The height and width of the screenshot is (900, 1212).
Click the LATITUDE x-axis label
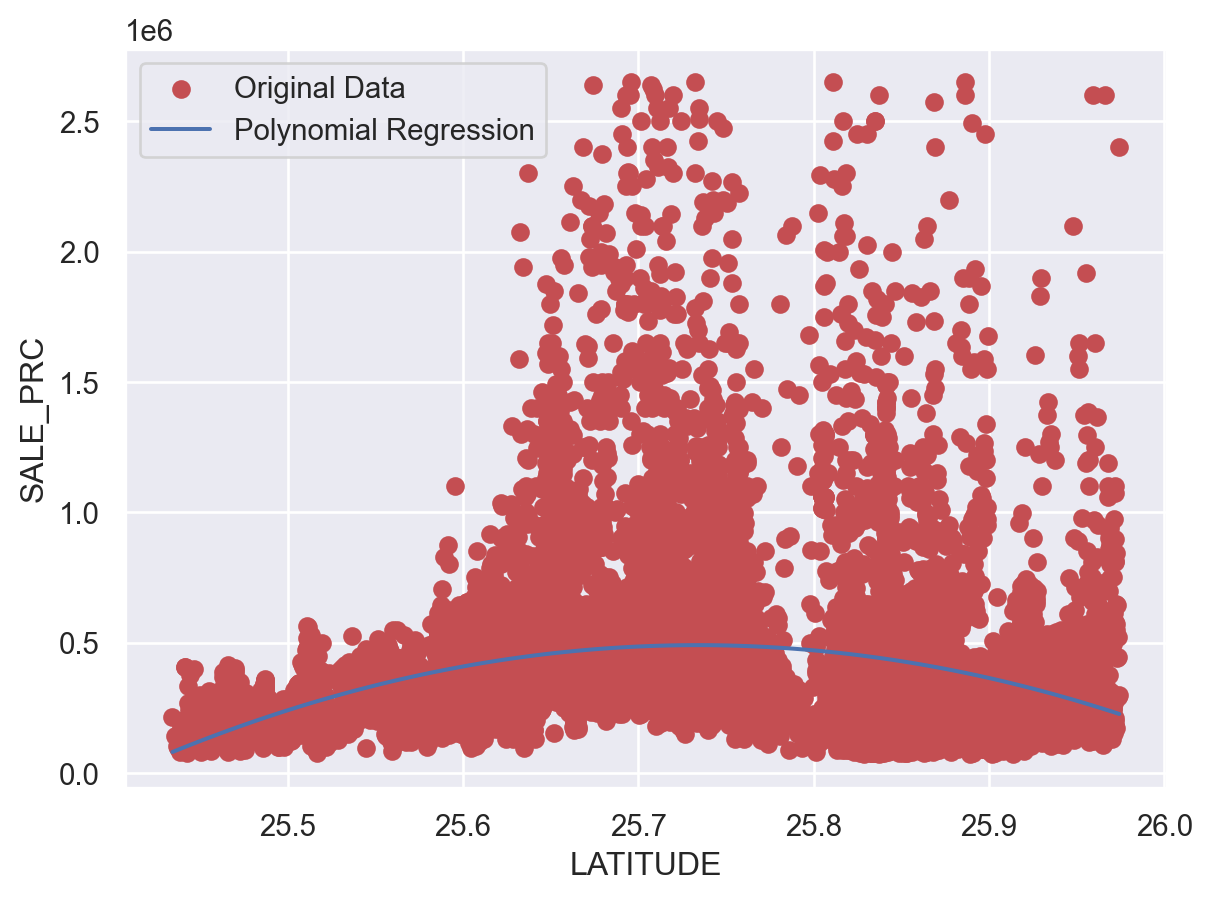pyautogui.click(x=645, y=865)
